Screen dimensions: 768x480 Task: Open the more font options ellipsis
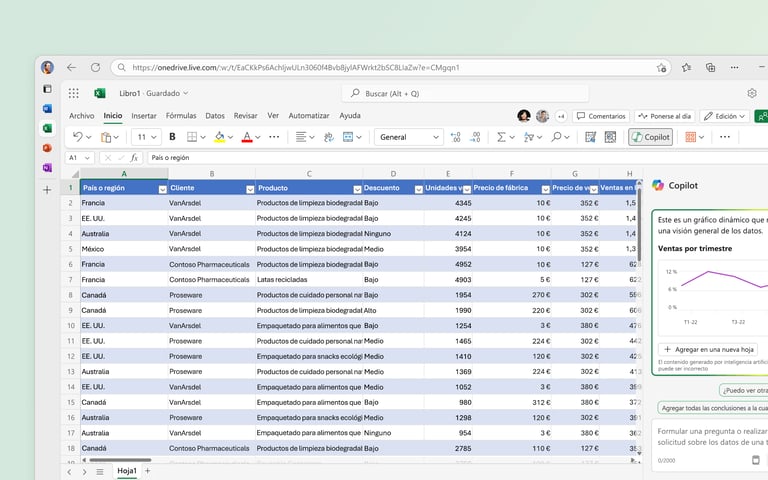[274, 137]
